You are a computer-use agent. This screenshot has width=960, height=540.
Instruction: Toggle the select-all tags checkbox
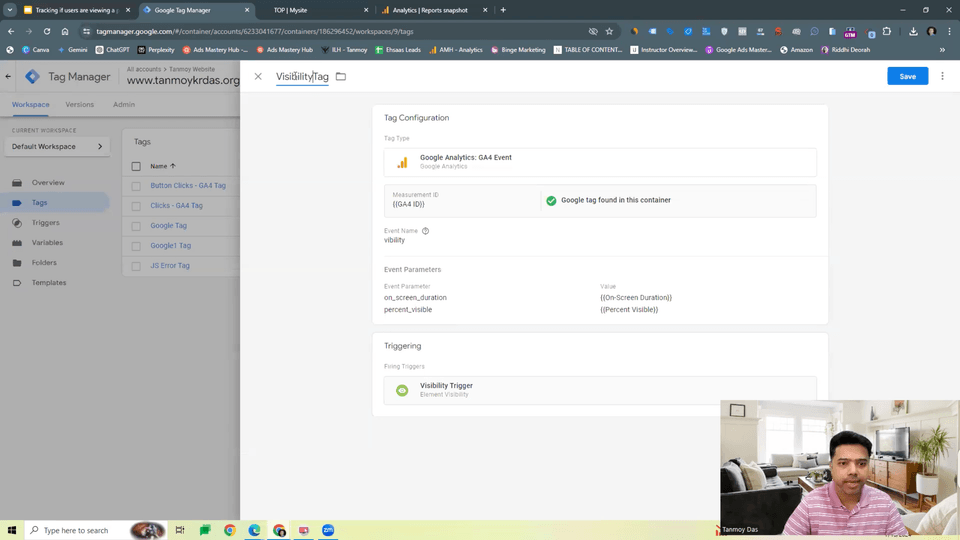coord(136,167)
